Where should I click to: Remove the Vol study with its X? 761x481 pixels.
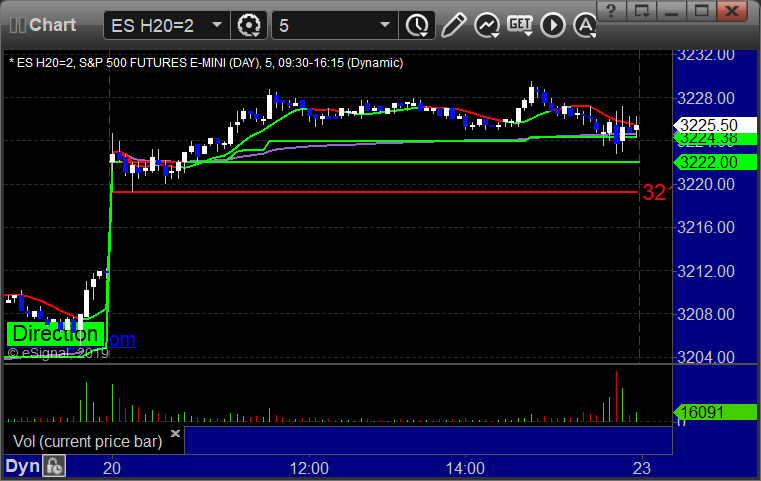(175, 433)
